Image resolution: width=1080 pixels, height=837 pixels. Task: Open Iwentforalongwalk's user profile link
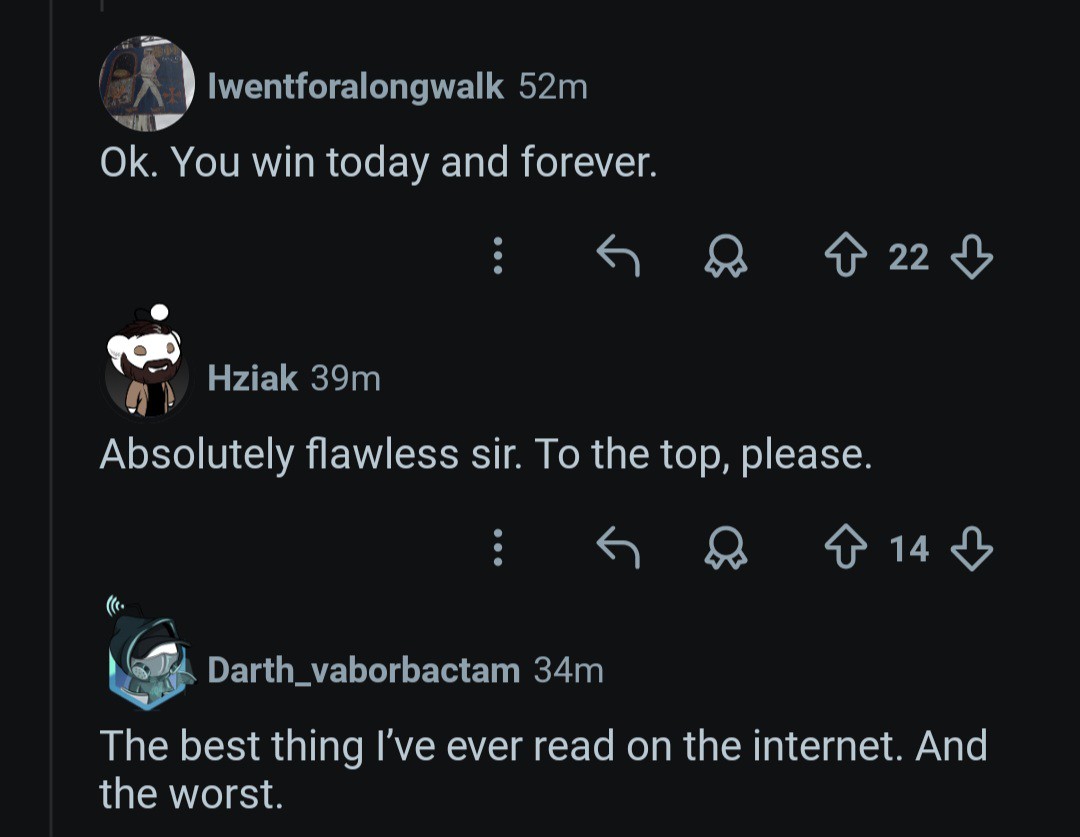tap(355, 87)
